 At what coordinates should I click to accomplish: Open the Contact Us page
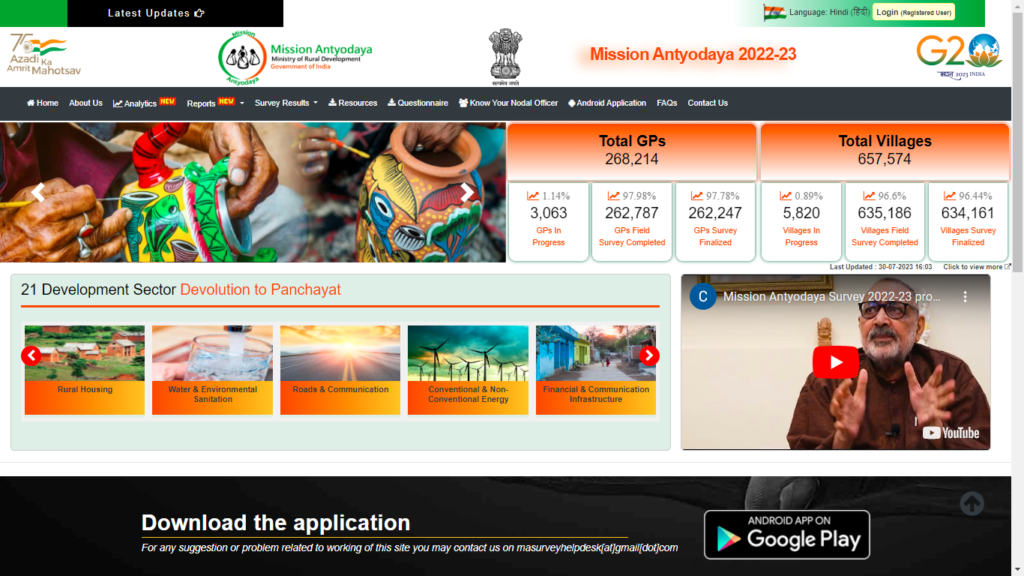click(x=707, y=103)
